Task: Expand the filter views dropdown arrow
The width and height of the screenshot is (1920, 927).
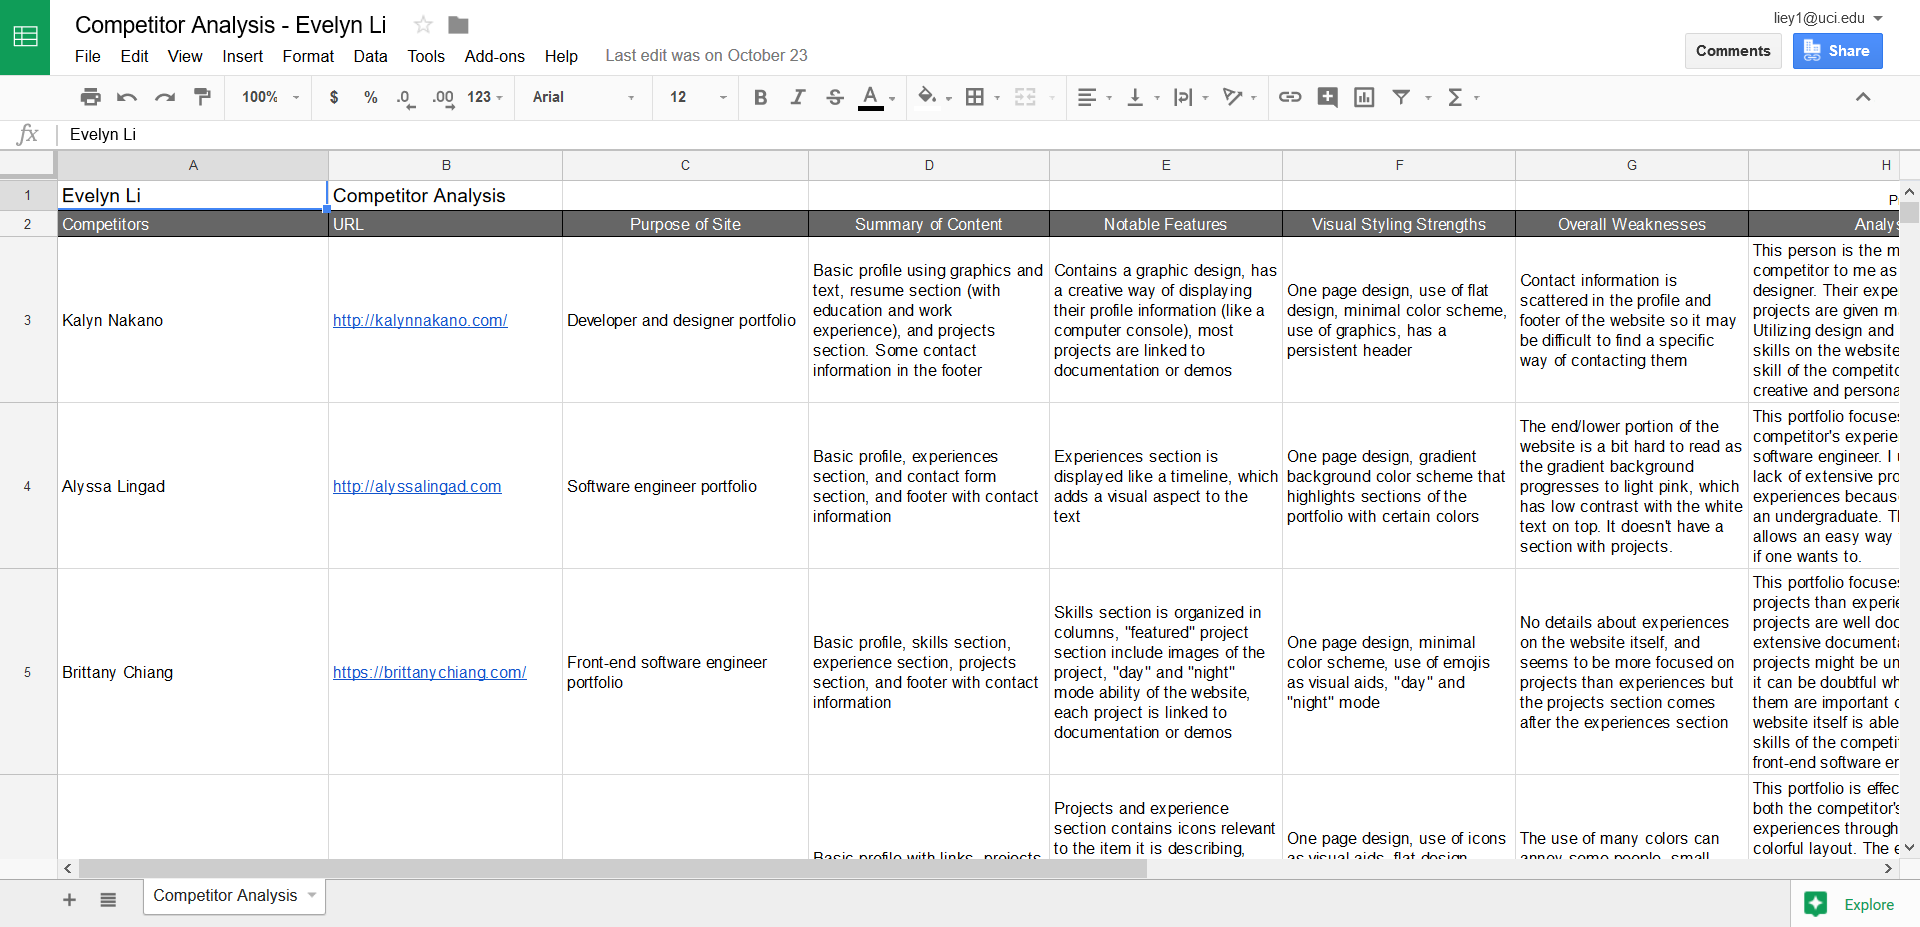Action: 1428,98
